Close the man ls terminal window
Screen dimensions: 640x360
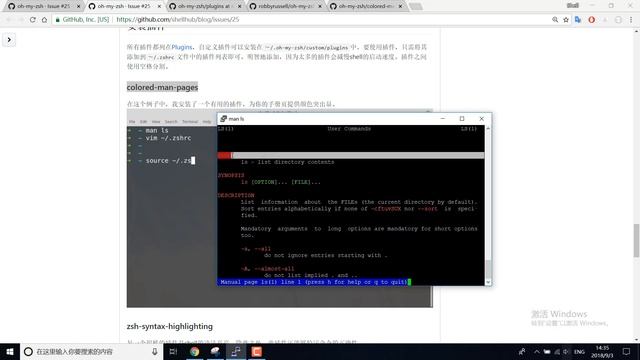point(481,118)
